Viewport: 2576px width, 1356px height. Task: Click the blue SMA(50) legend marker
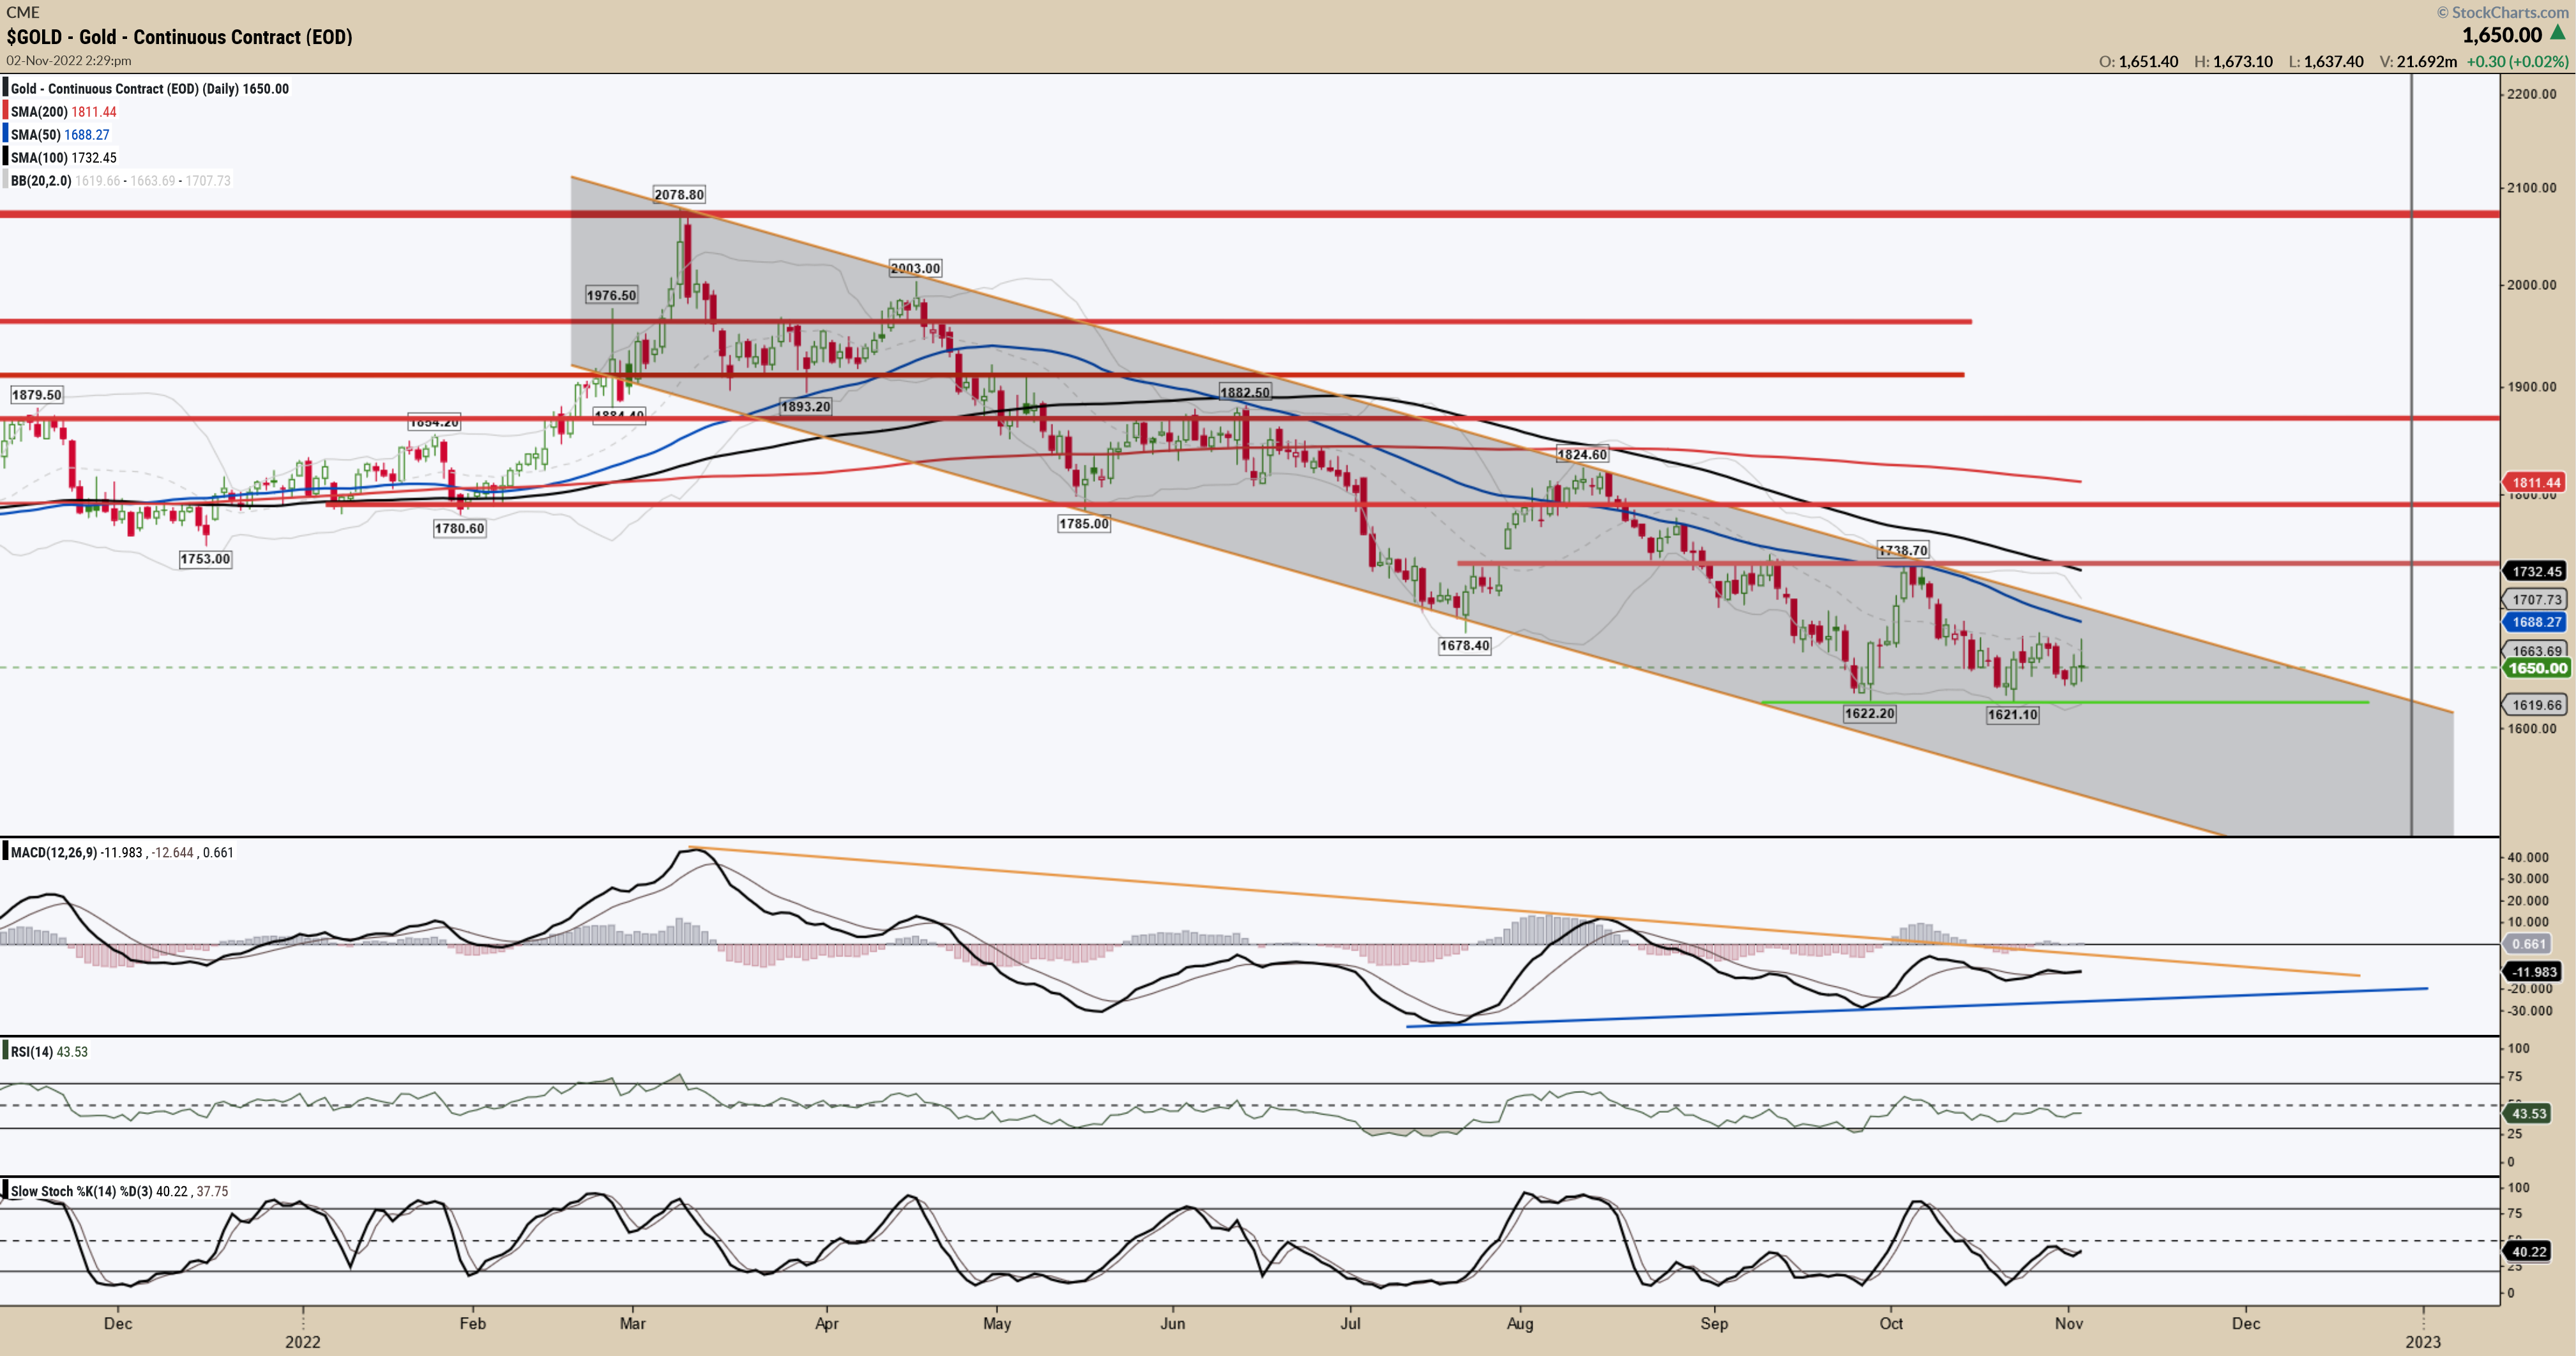pyautogui.click(x=5, y=135)
